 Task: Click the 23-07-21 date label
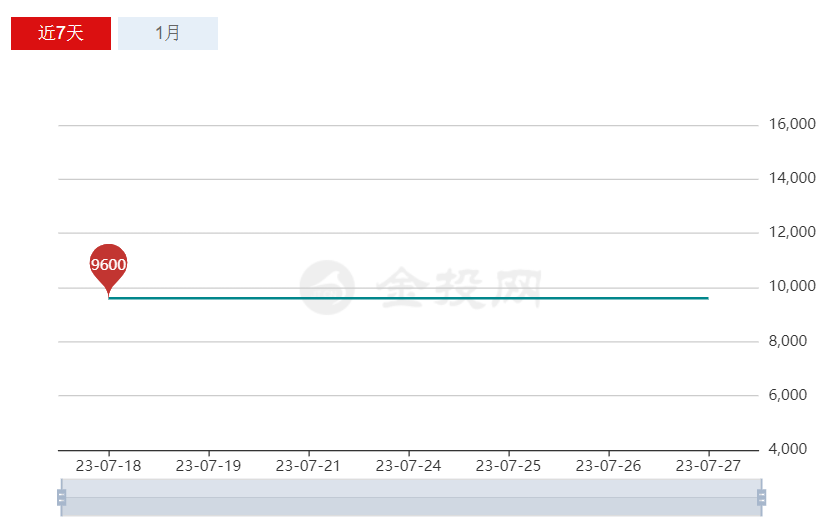(x=308, y=466)
